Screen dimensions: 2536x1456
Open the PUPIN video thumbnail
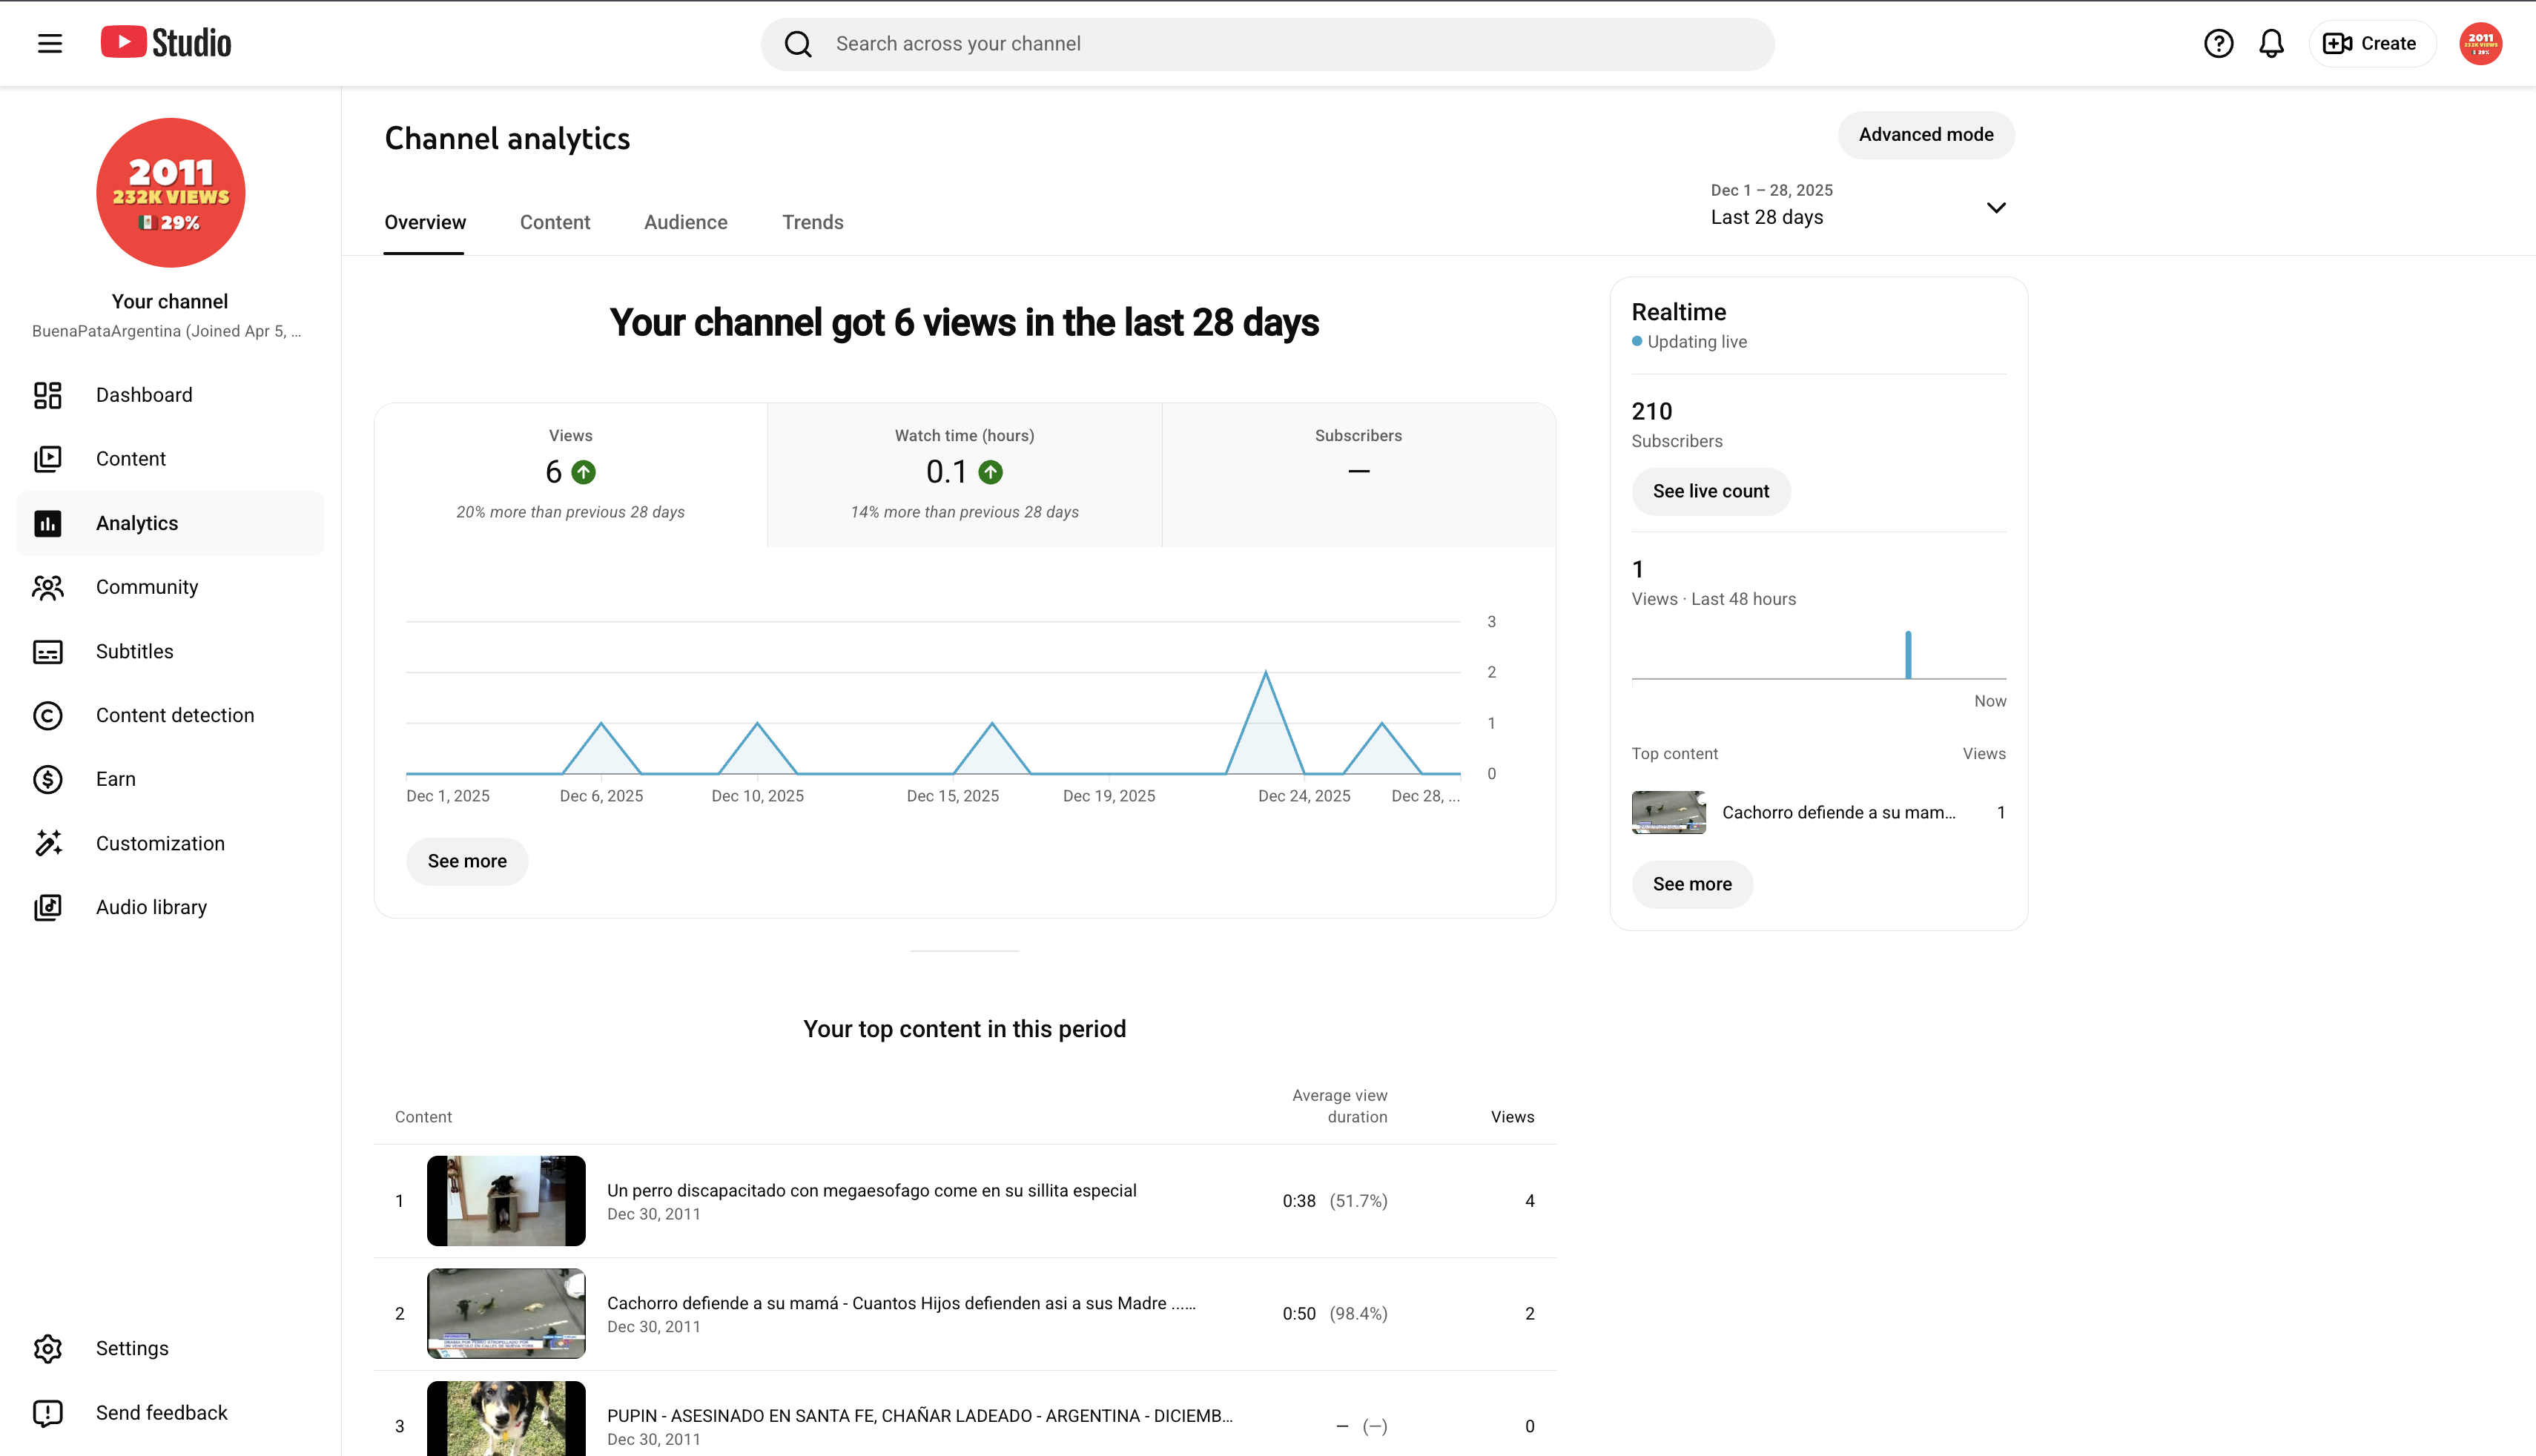pyautogui.click(x=506, y=1419)
